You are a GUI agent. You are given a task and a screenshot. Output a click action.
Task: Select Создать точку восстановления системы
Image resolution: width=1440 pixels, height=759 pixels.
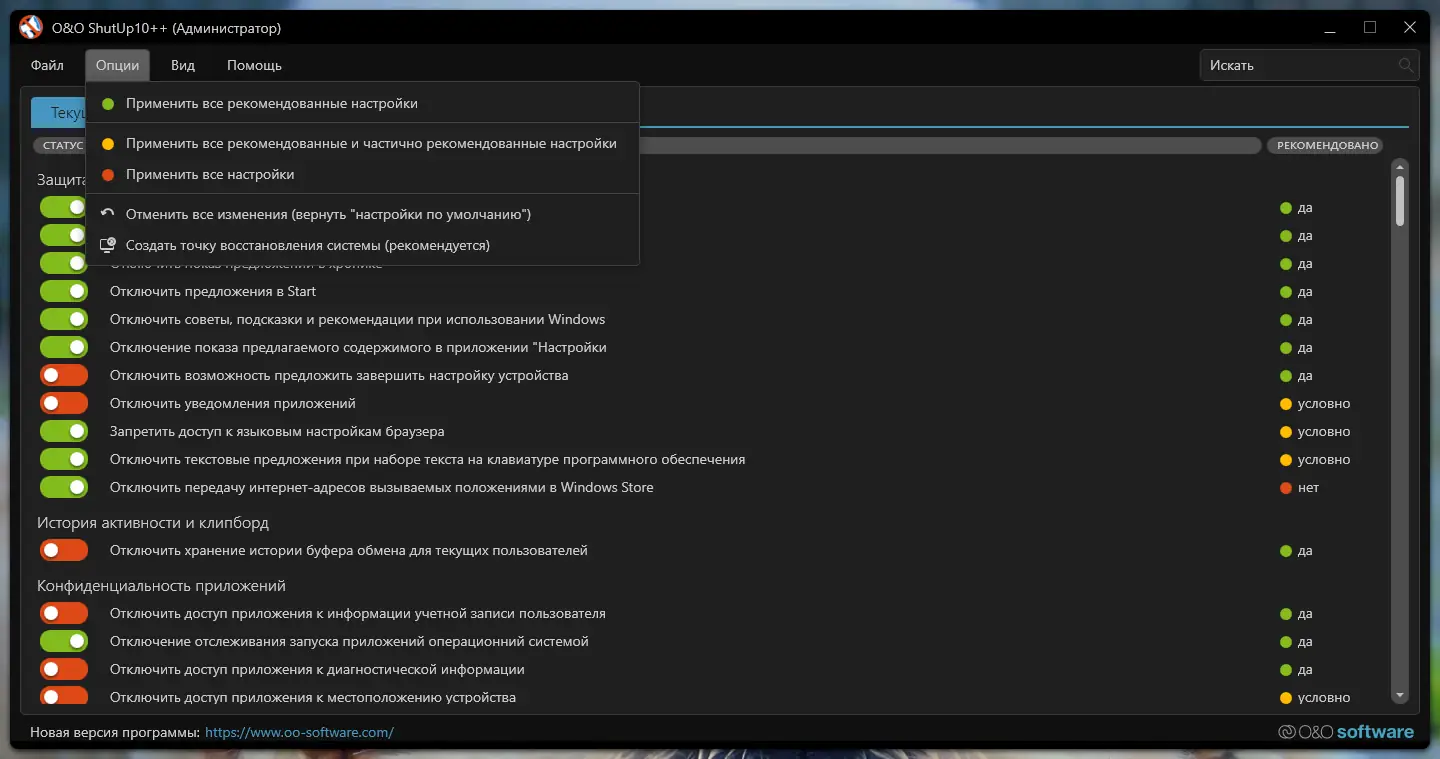pos(362,246)
